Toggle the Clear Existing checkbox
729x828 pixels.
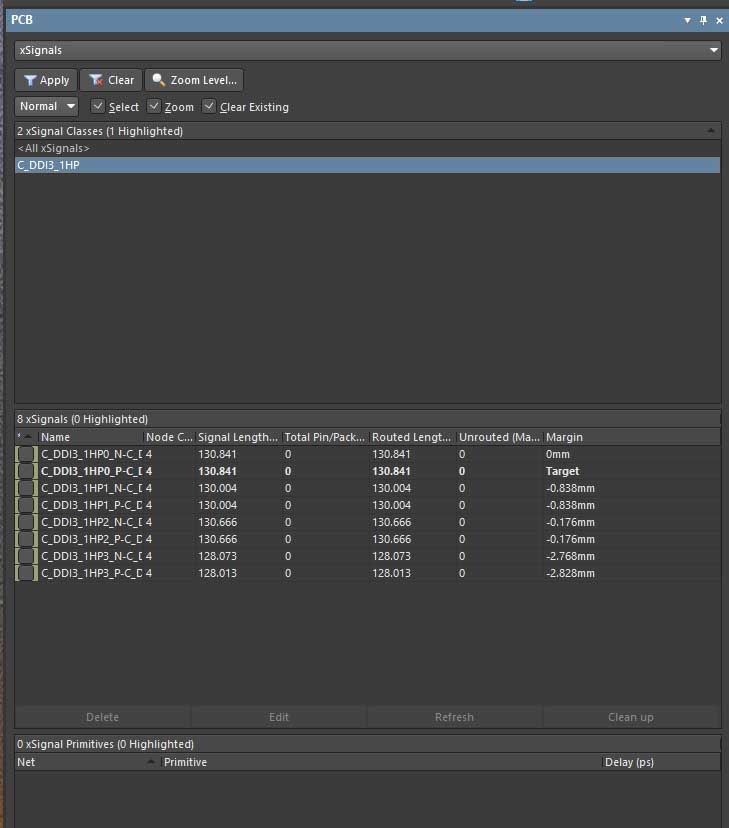click(210, 106)
